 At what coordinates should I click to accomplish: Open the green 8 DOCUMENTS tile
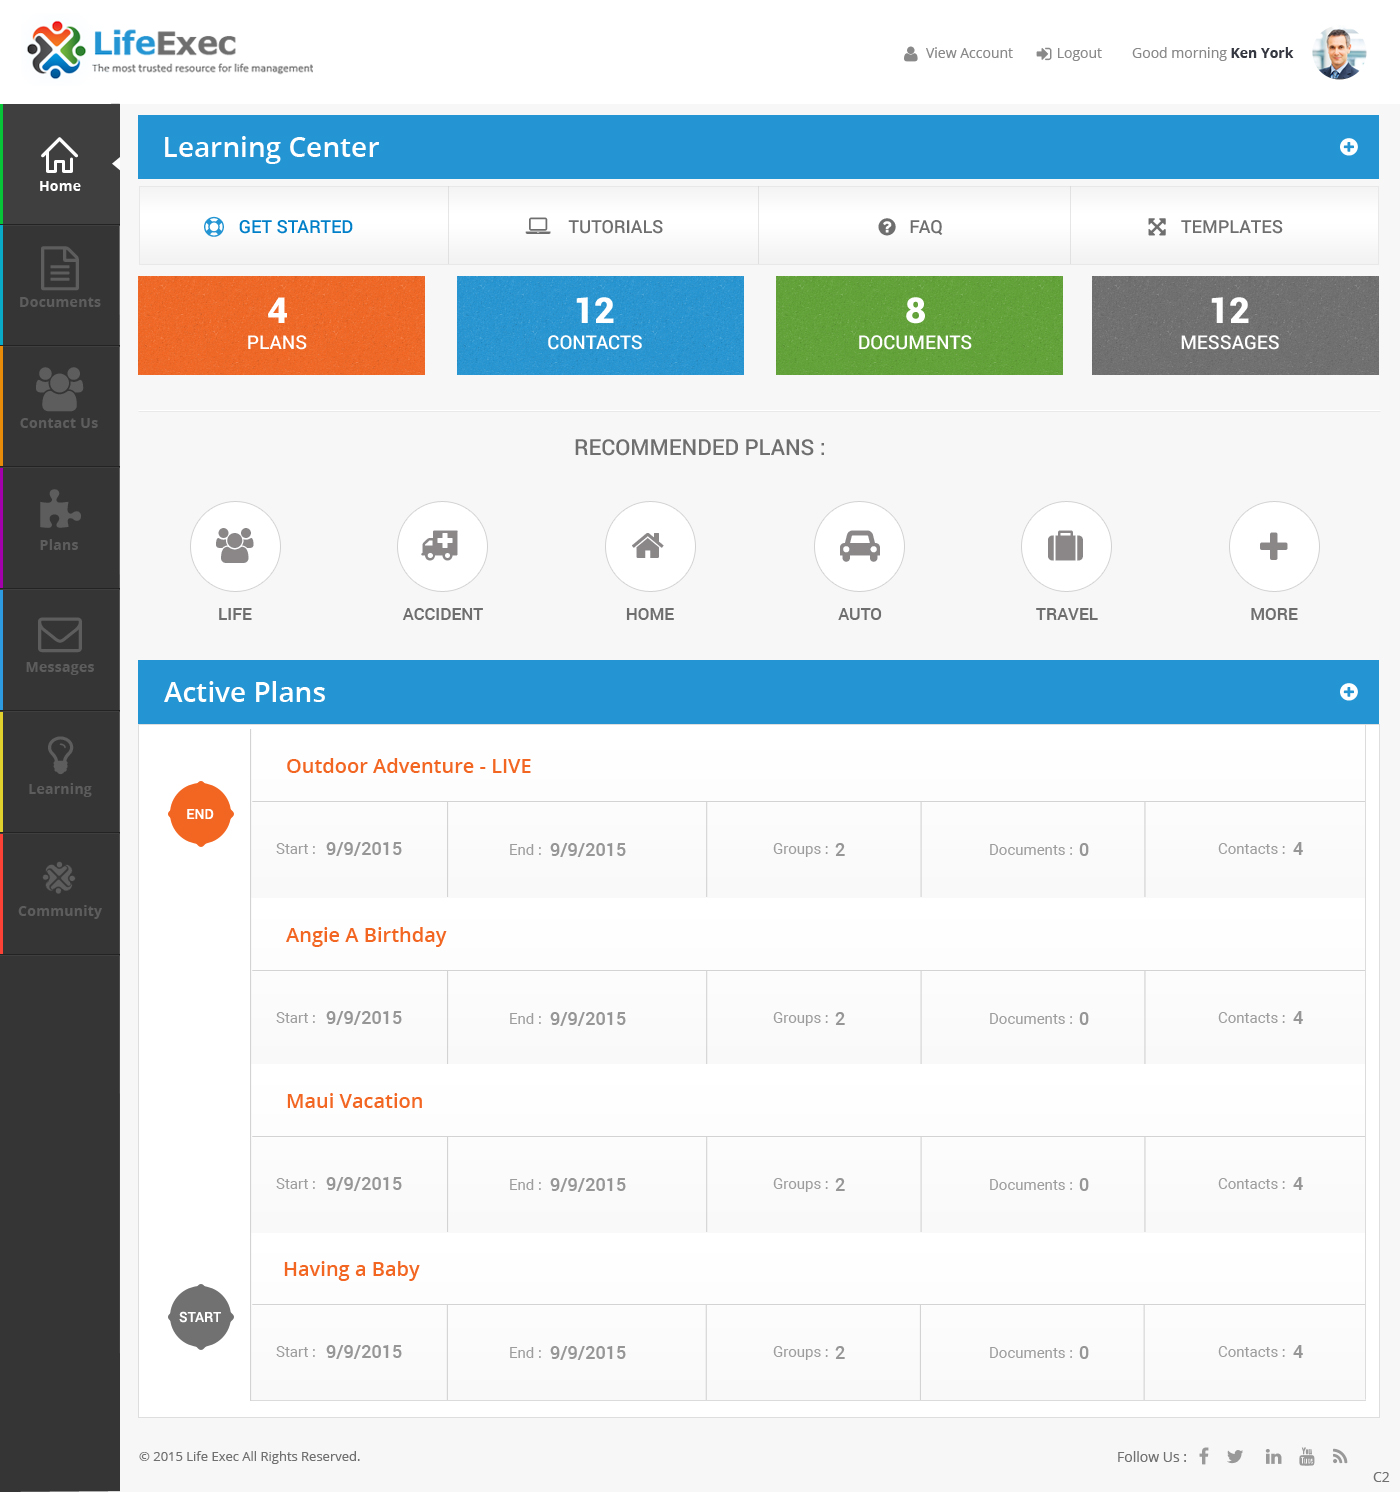point(919,325)
